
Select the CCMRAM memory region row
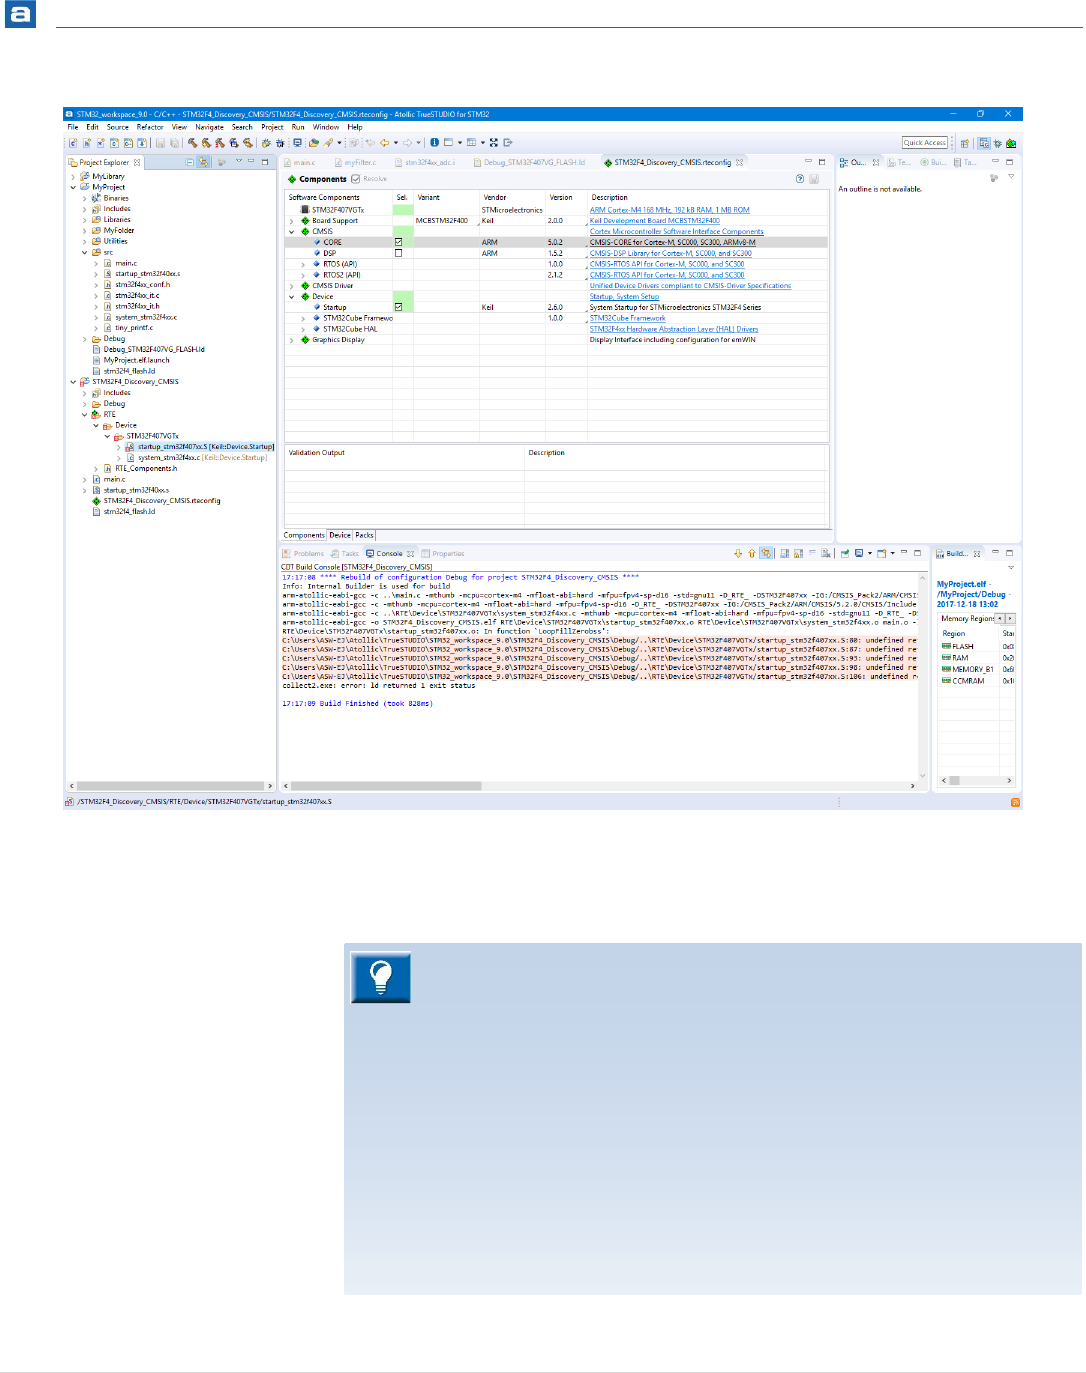(x=977, y=681)
